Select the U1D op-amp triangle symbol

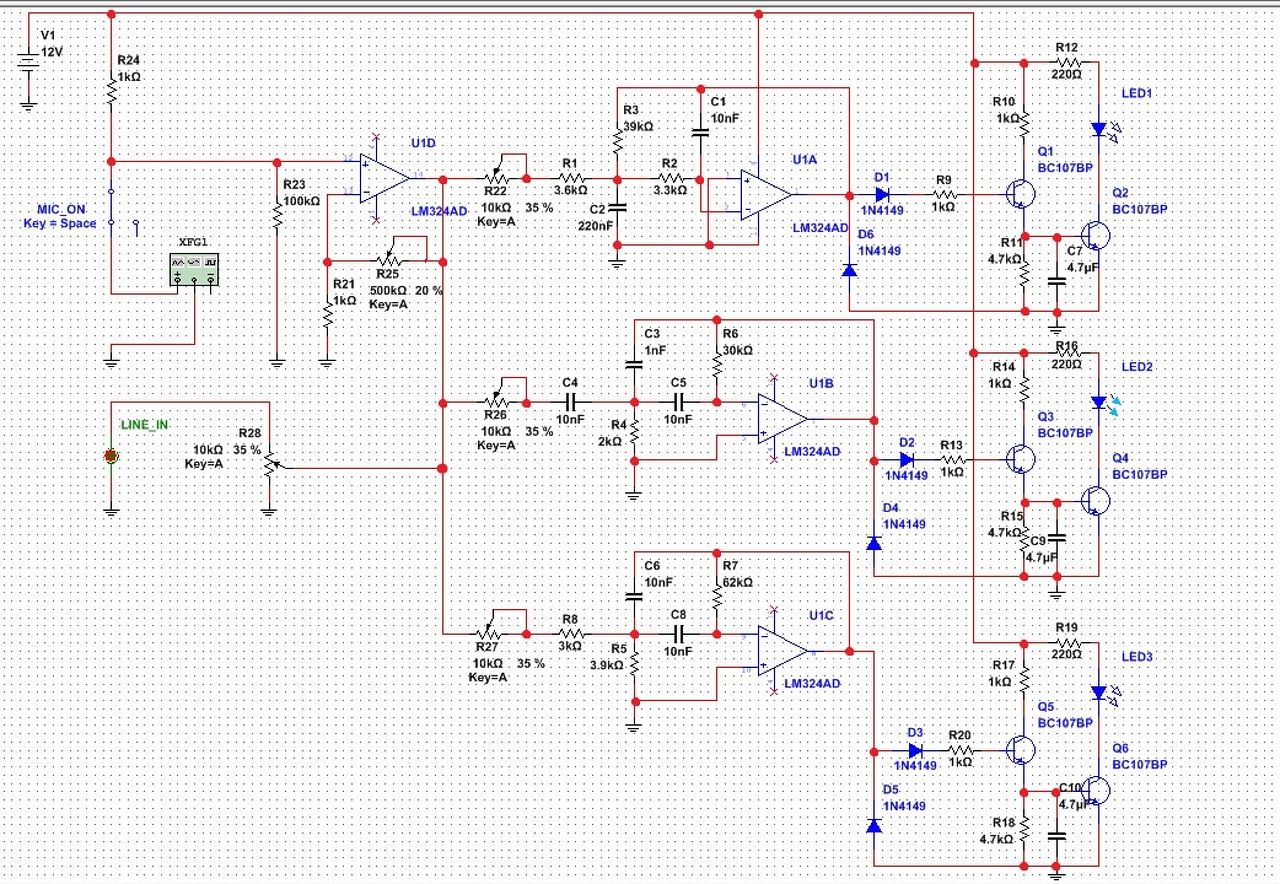point(387,178)
